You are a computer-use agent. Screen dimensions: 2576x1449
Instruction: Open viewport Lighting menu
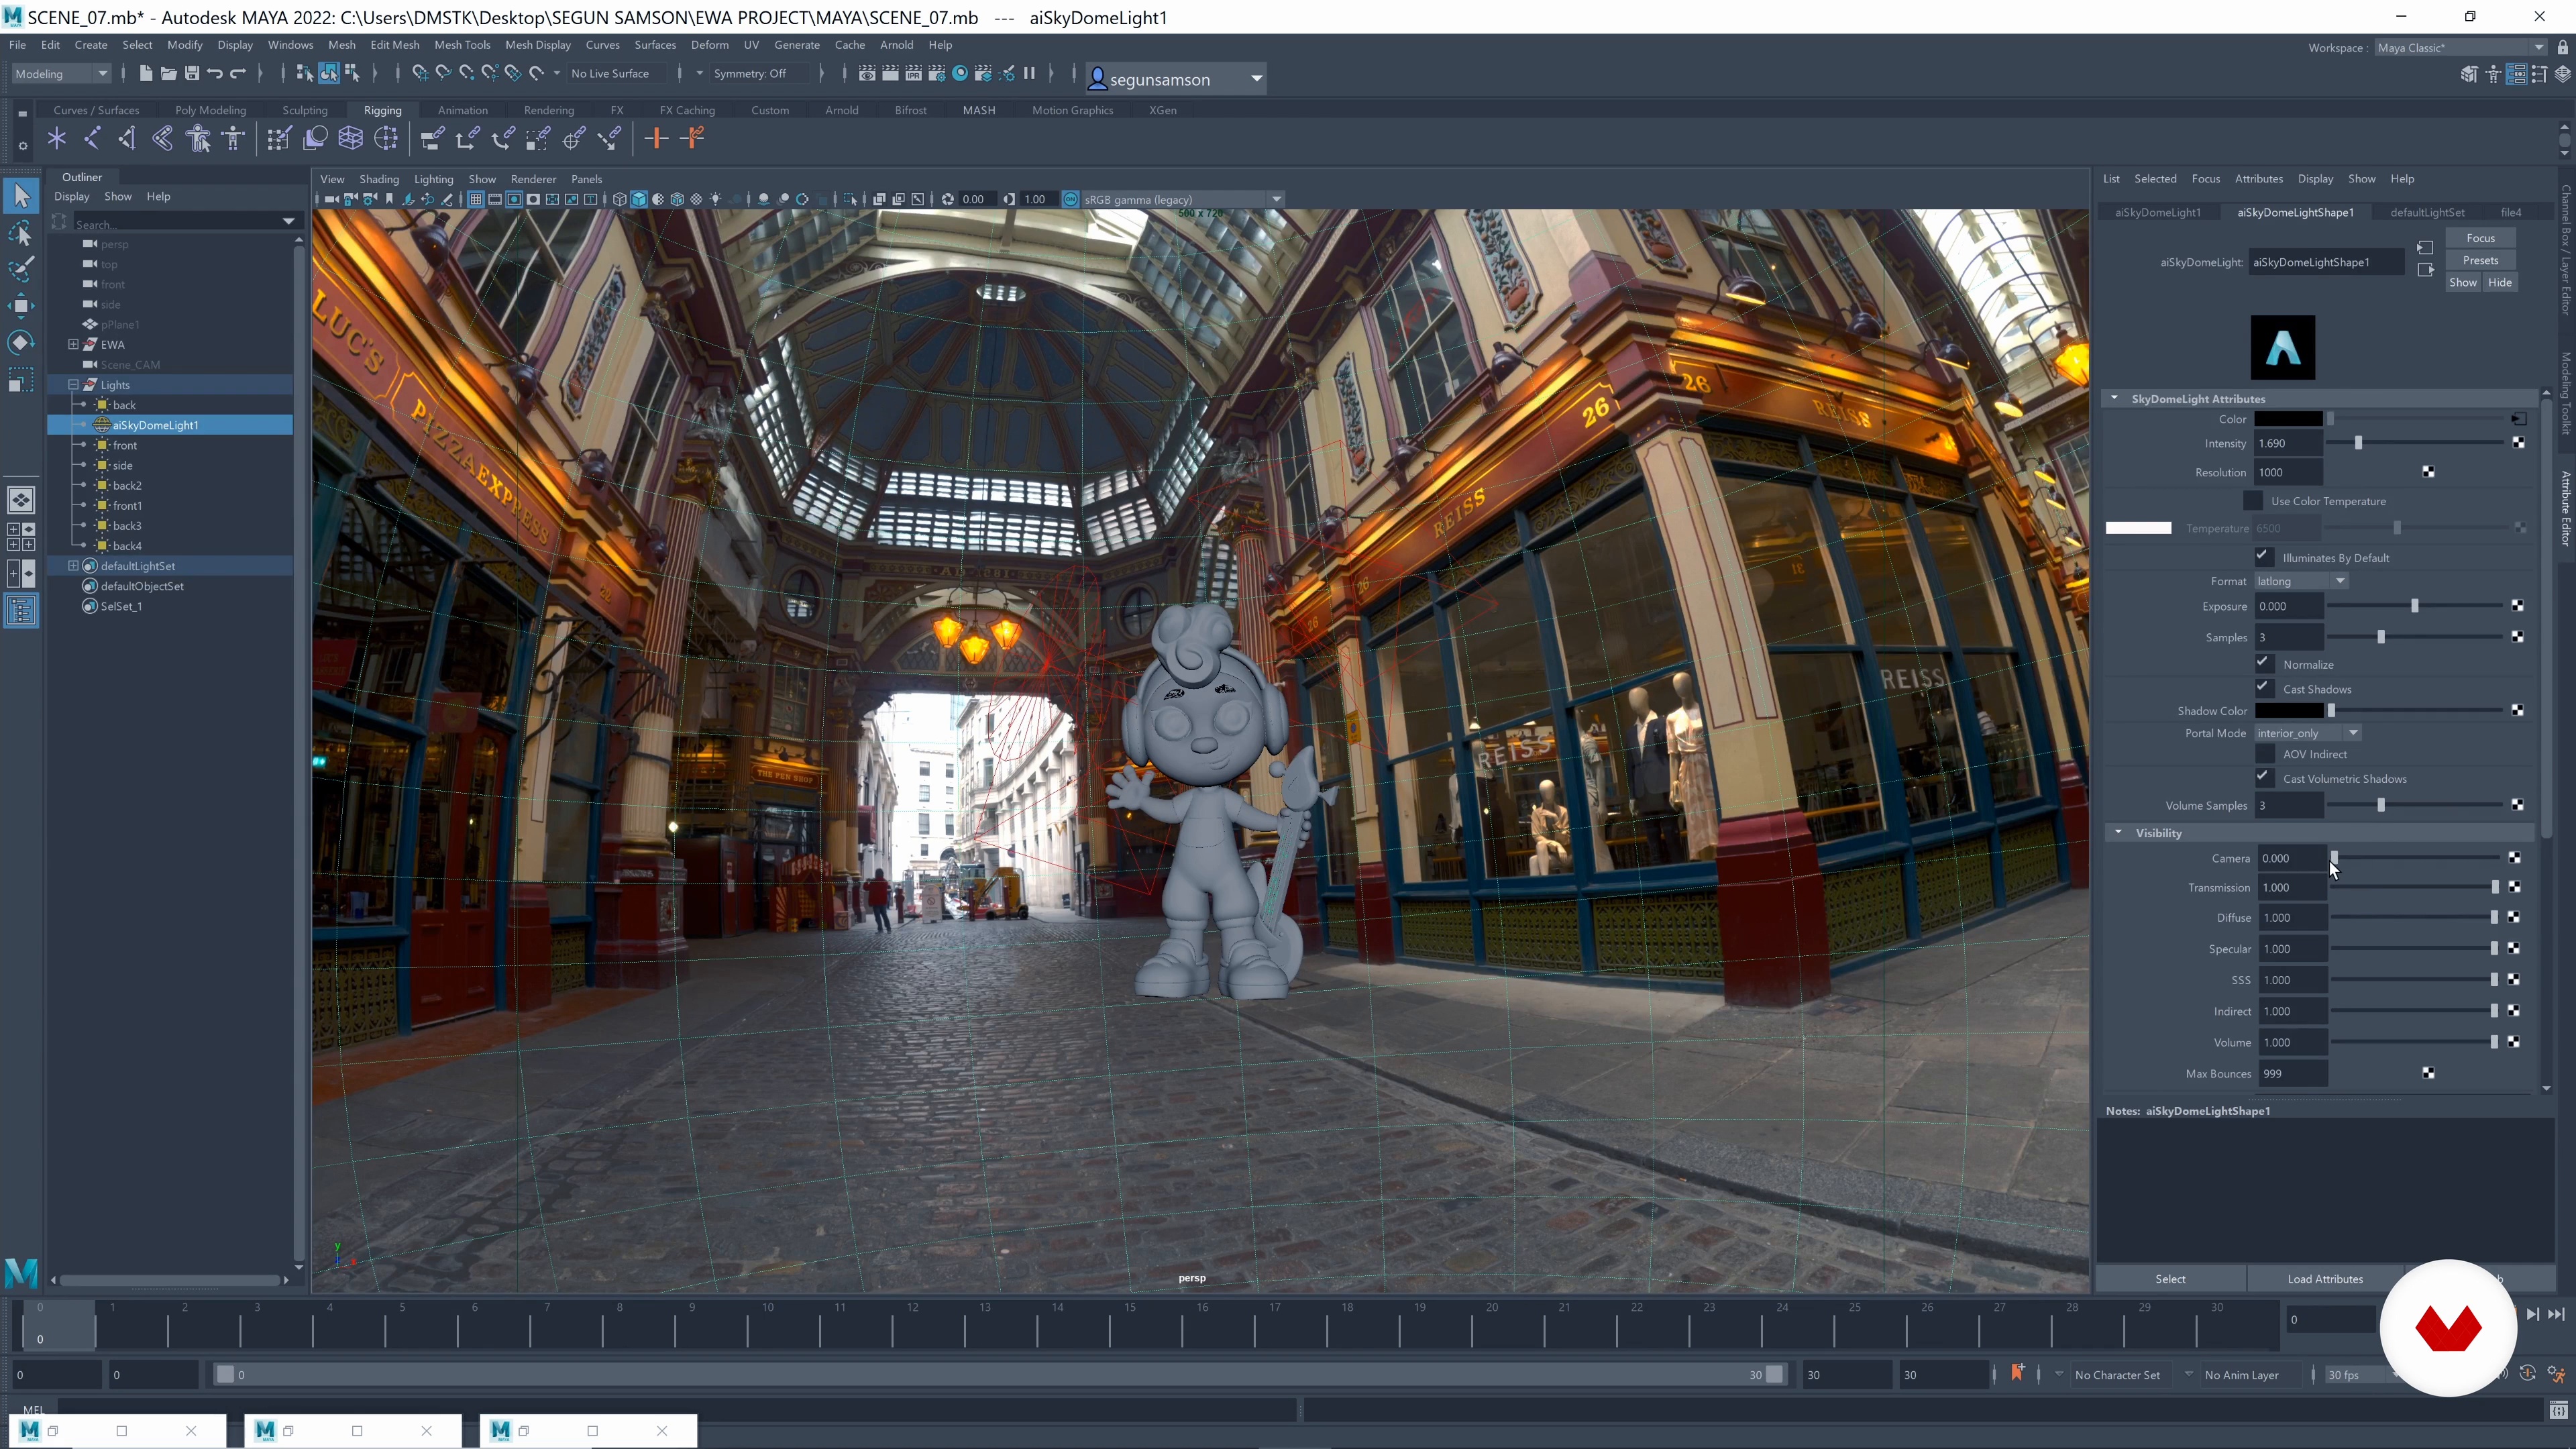(x=433, y=179)
